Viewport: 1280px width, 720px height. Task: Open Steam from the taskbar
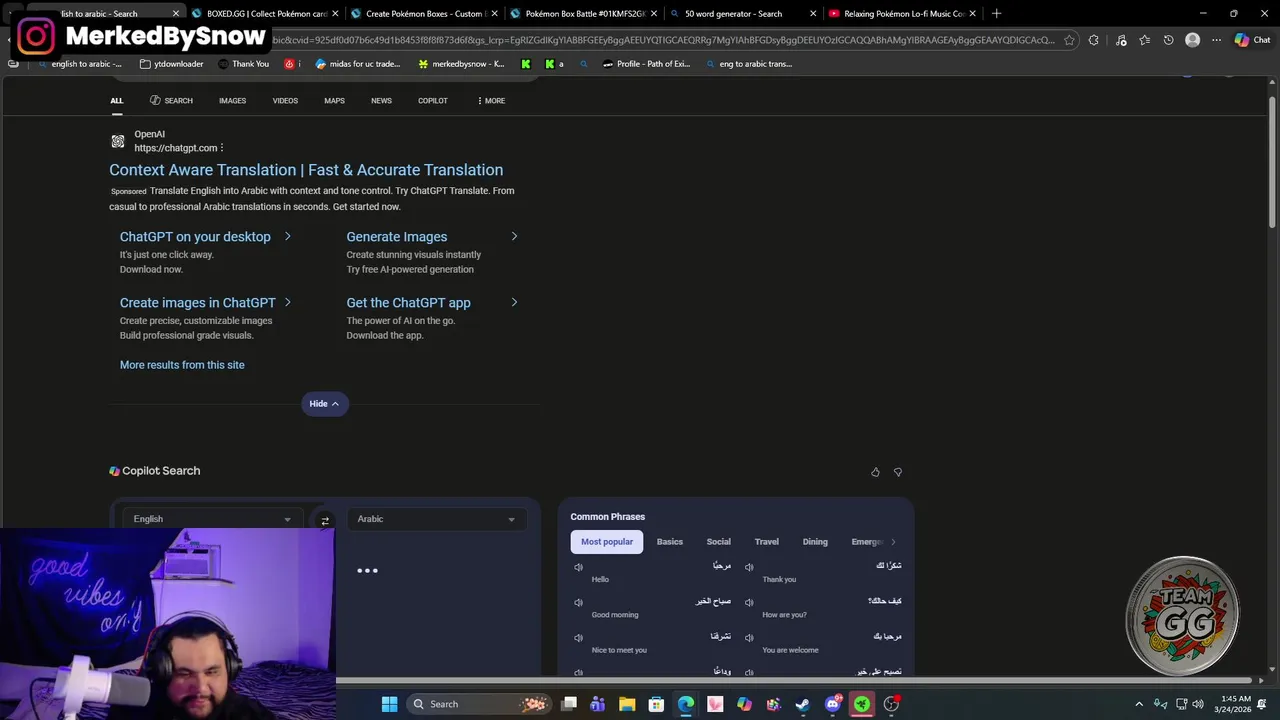click(x=802, y=704)
